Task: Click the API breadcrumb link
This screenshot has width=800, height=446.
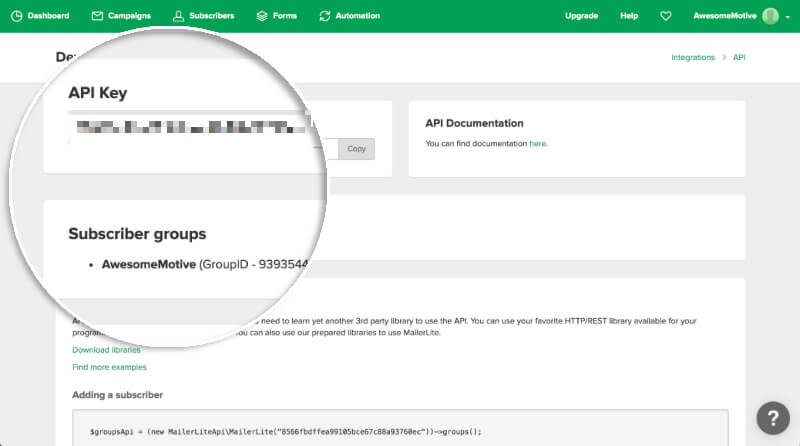Action: [739, 57]
